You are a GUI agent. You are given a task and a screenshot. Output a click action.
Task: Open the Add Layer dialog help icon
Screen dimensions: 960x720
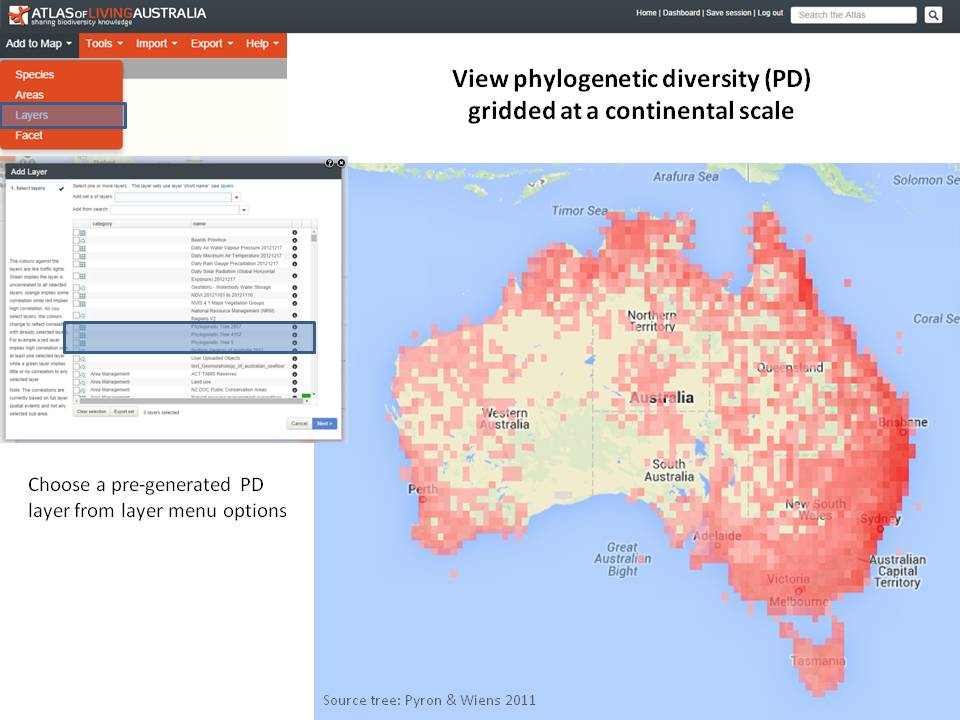coord(330,162)
